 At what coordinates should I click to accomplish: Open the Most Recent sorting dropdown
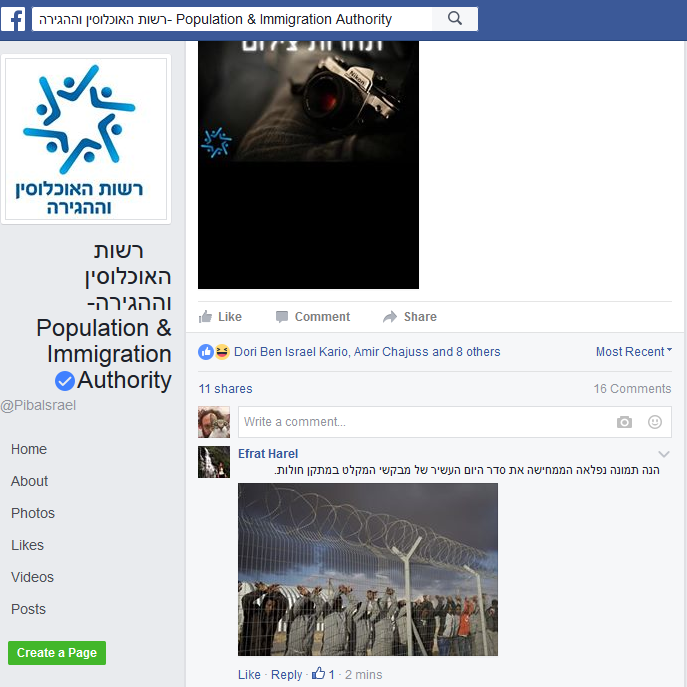(634, 352)
